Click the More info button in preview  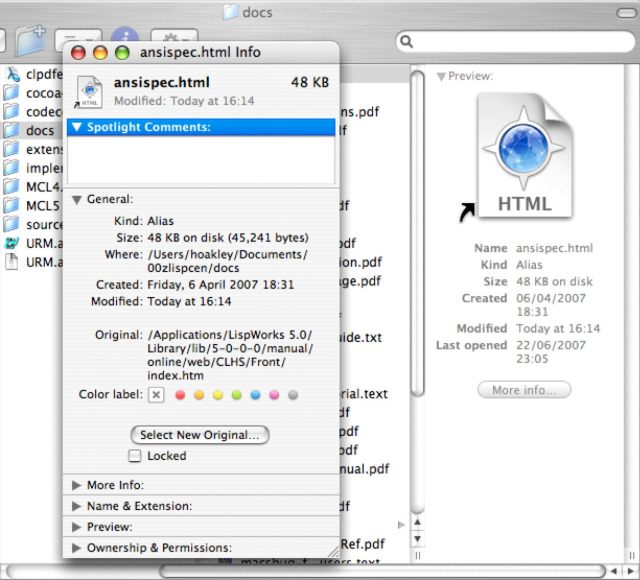524,390
